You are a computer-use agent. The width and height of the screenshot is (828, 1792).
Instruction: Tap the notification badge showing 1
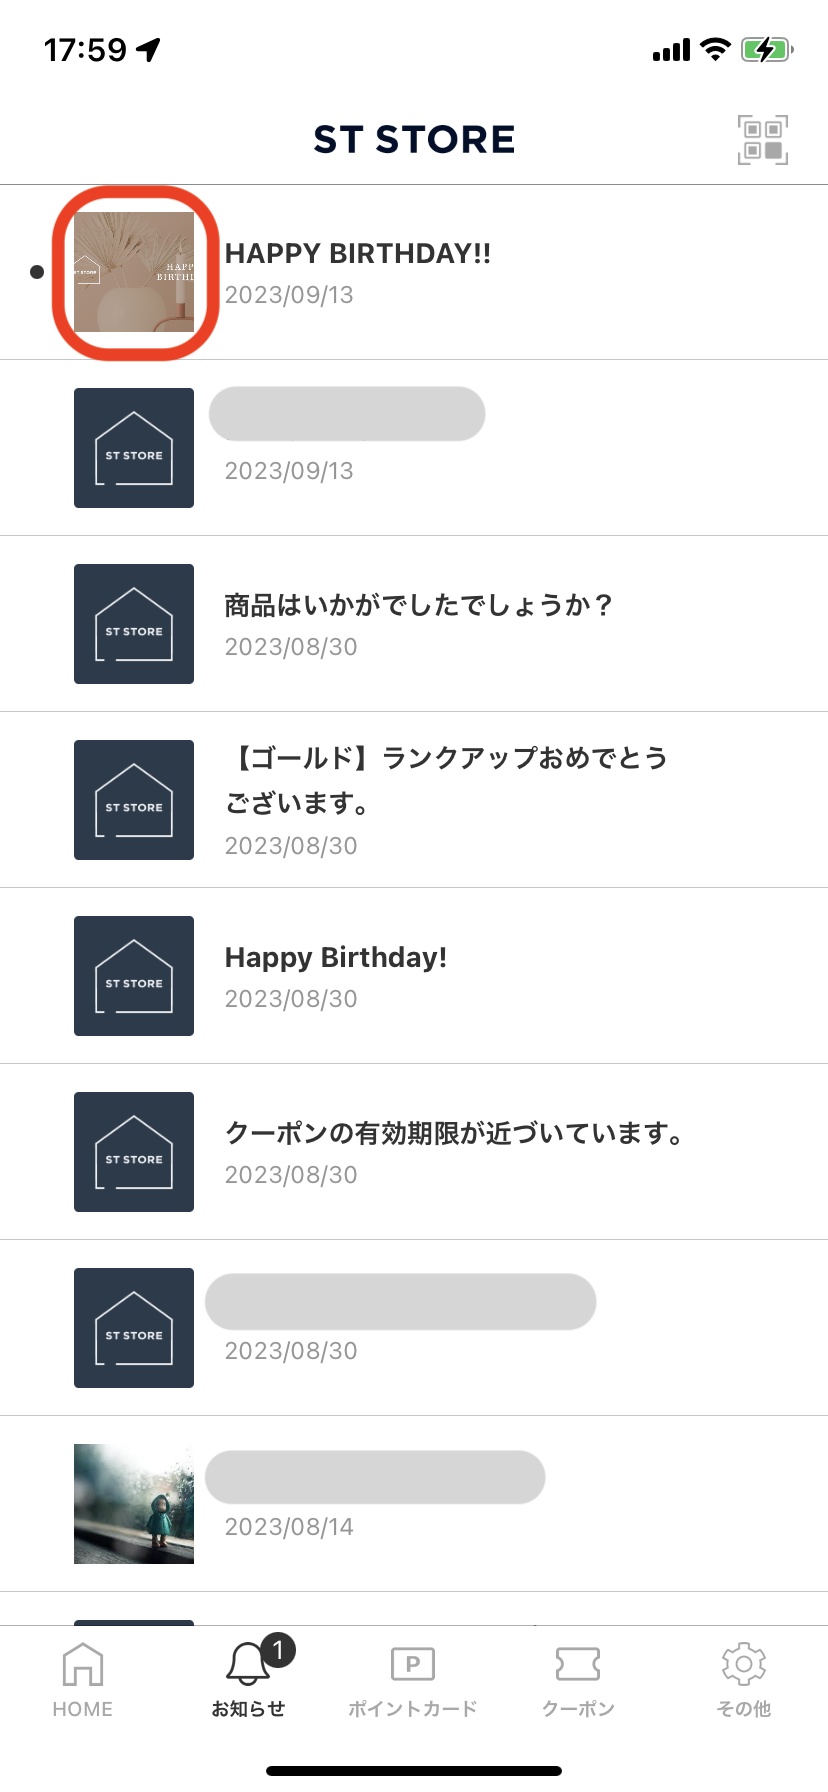point(278,1650)
